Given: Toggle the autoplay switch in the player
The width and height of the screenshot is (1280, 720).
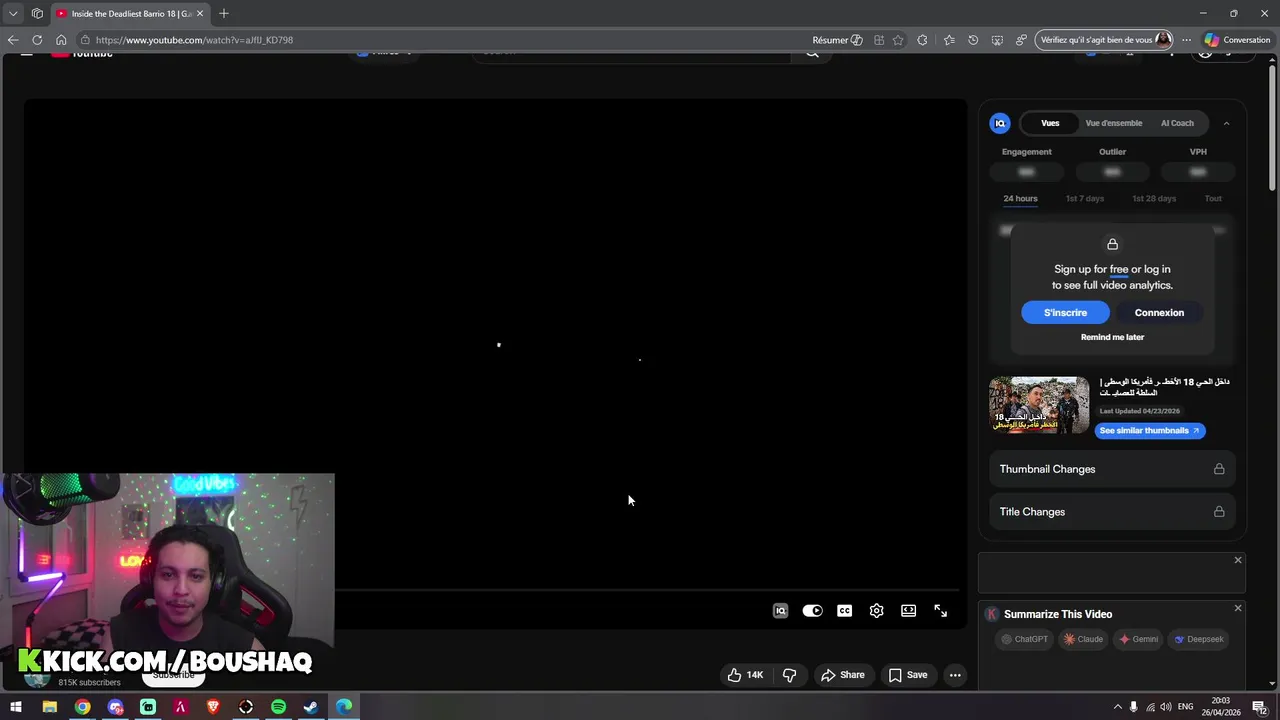Looking at the screenshot, I should click(x=812, y=611).
